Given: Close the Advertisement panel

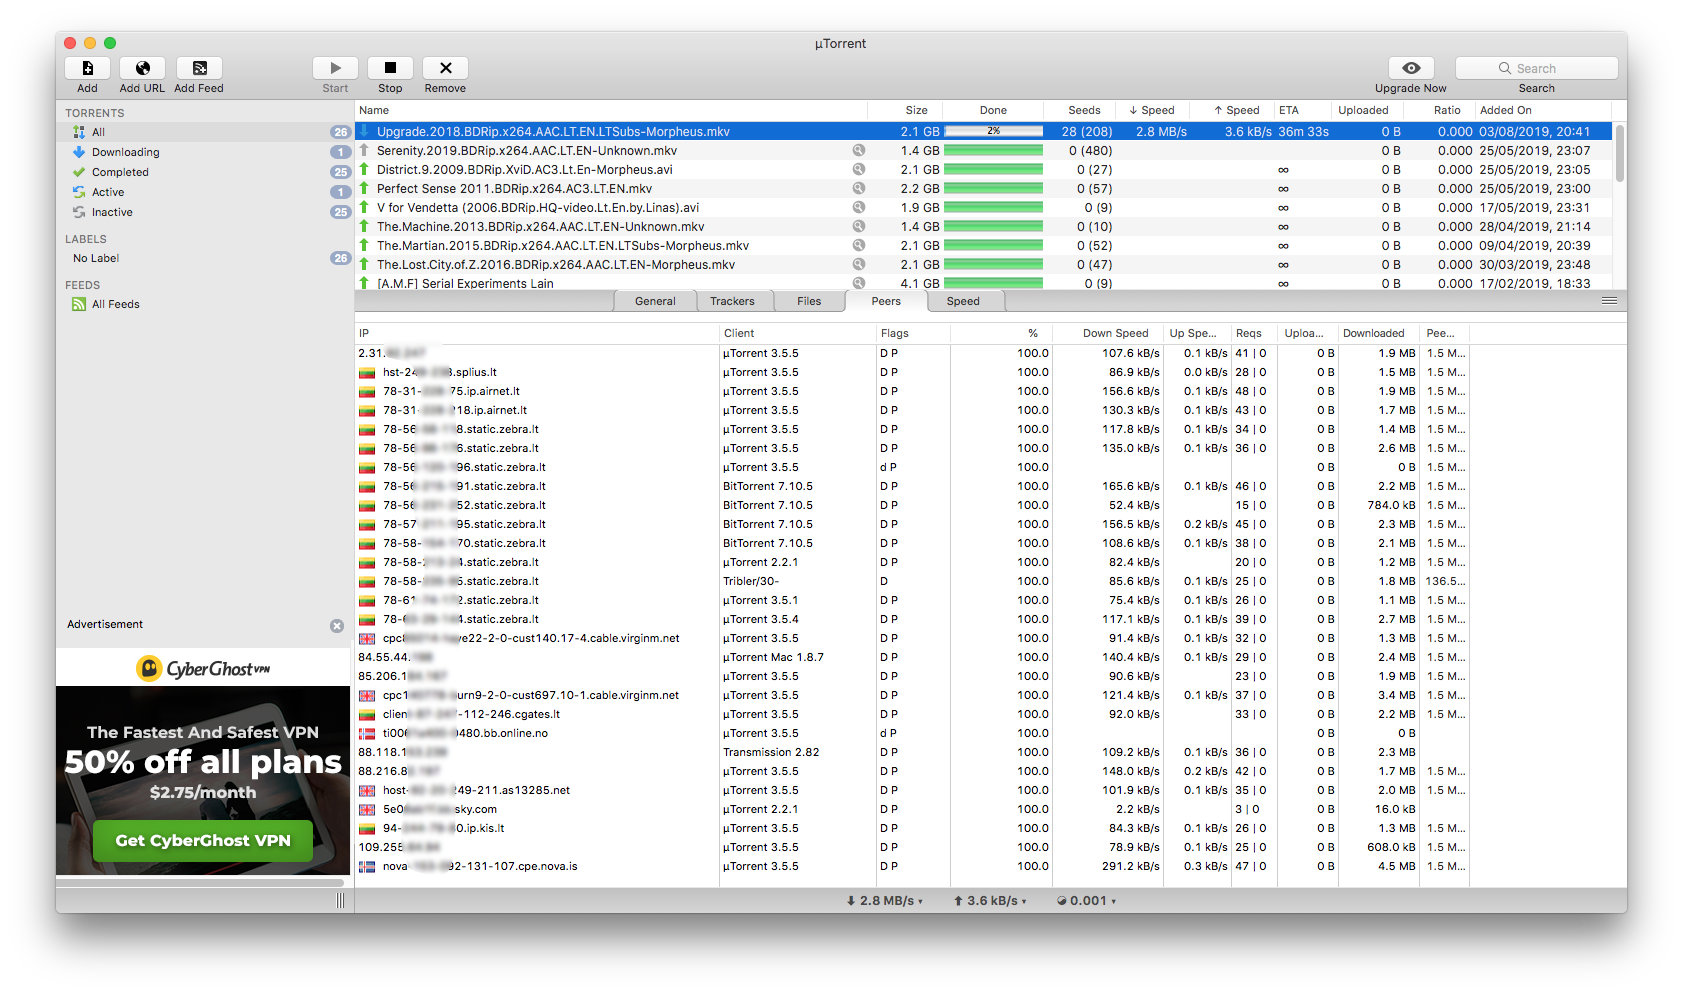Looking at the screenshot, I should pos(337,626).
